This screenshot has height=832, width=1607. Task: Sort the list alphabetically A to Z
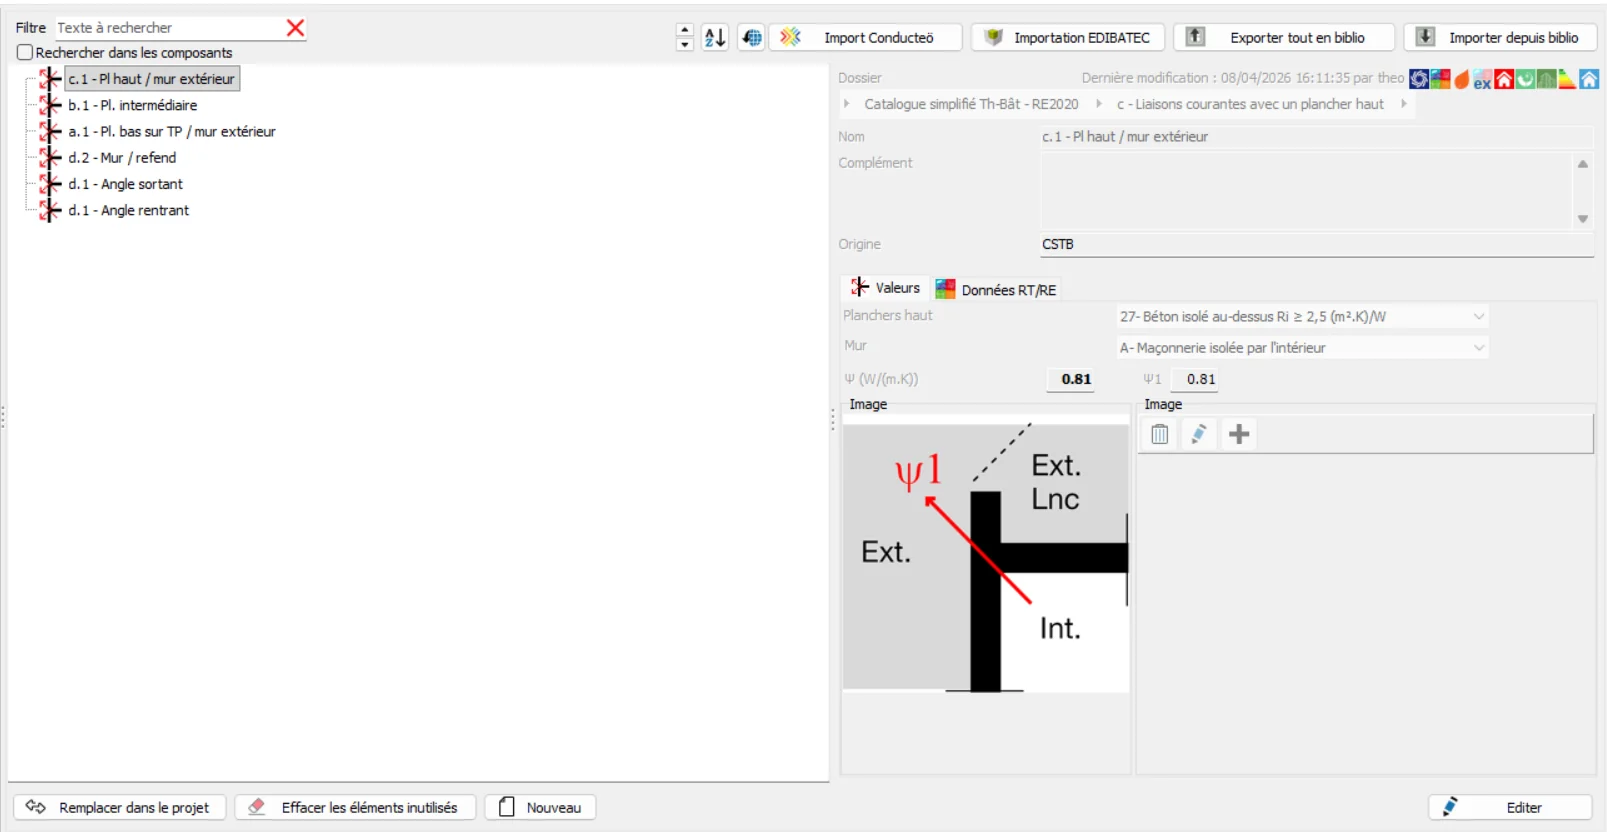point(715,38)
